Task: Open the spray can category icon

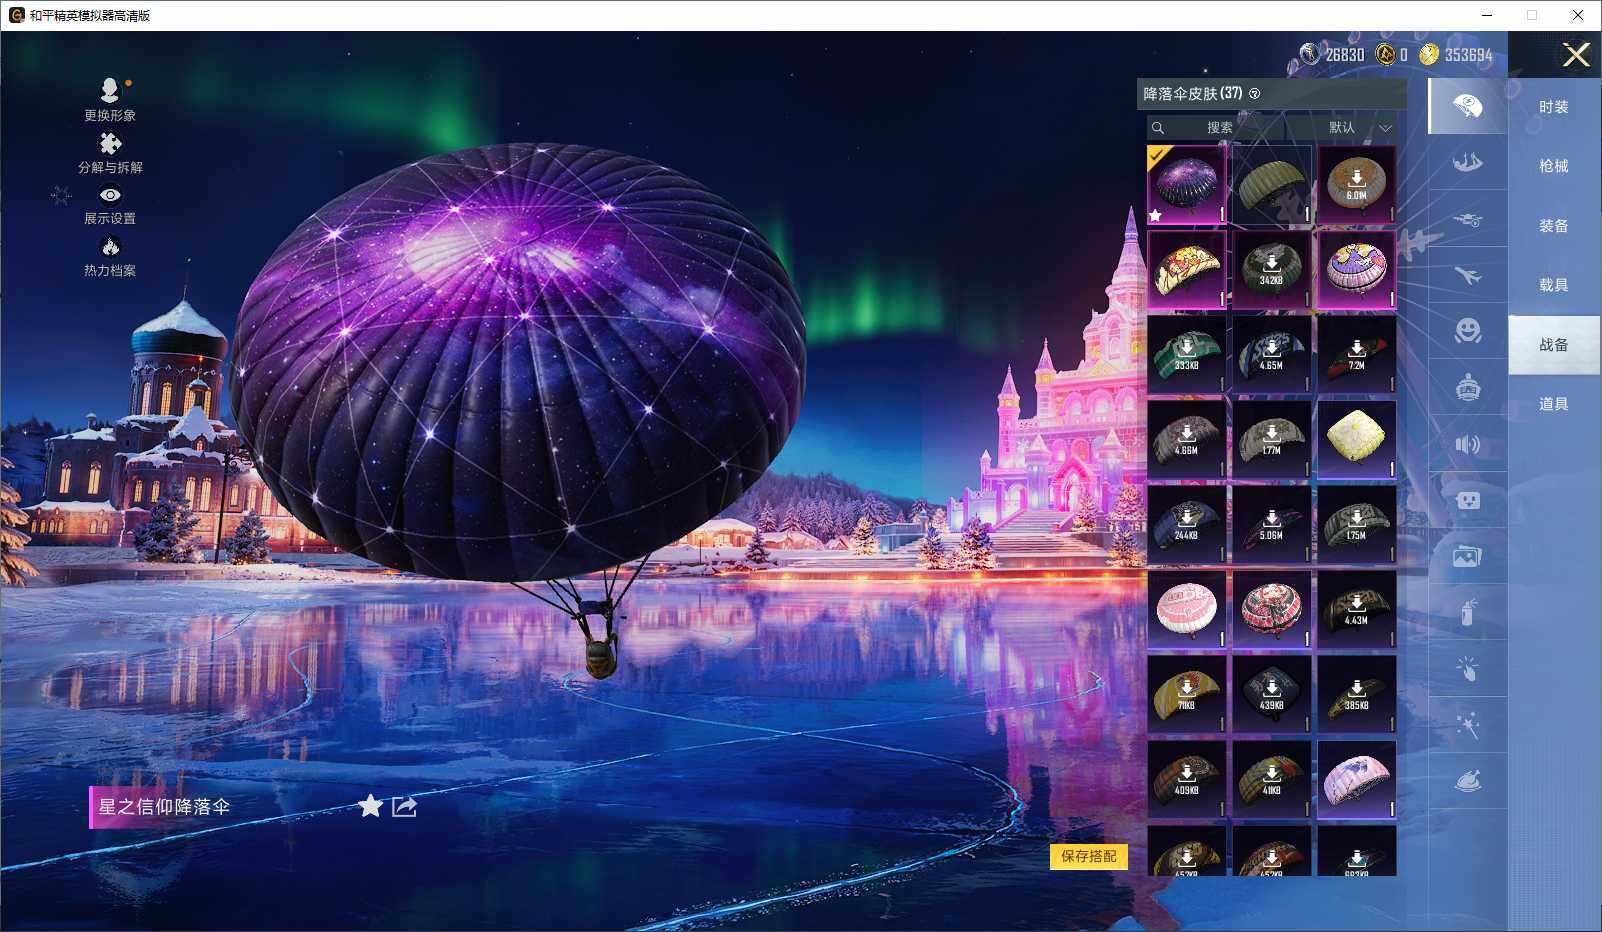Action: [x=1467, y=611]
